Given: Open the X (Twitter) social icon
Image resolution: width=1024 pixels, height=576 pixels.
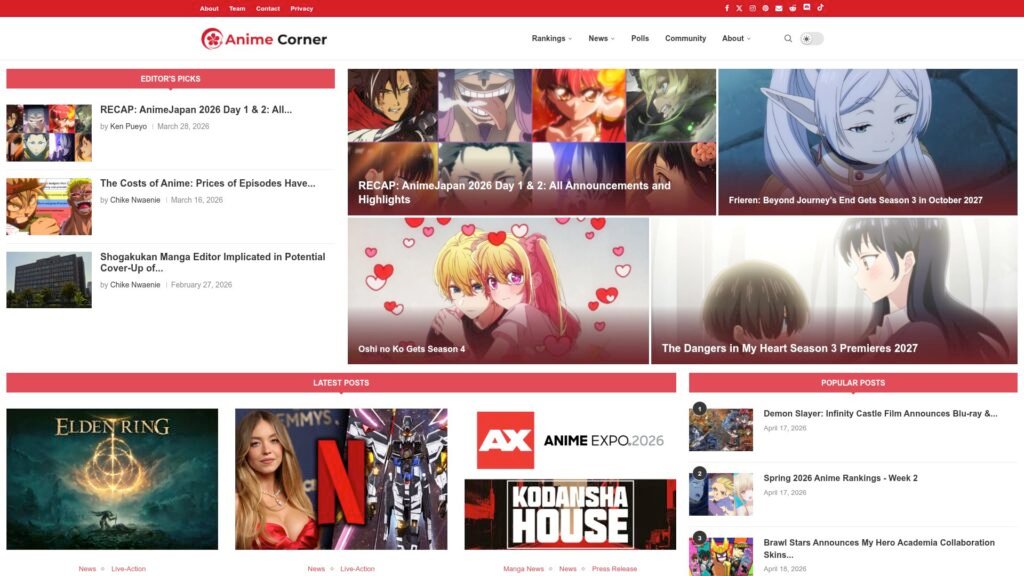Looking at the screenshot, I should [740, 8].
